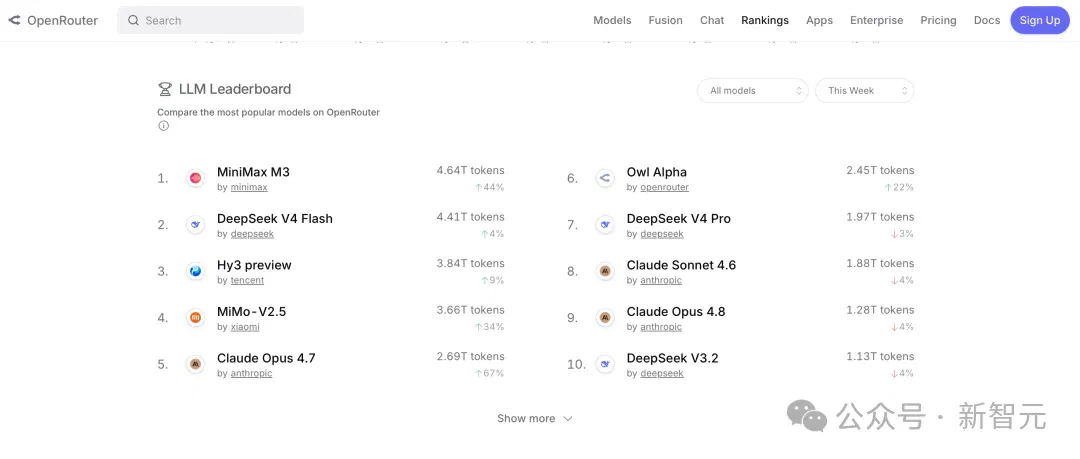Open the Apps nav item
Image resolution: width=1080 pixels, height=459 pixels.
click(x=820, y=21)
